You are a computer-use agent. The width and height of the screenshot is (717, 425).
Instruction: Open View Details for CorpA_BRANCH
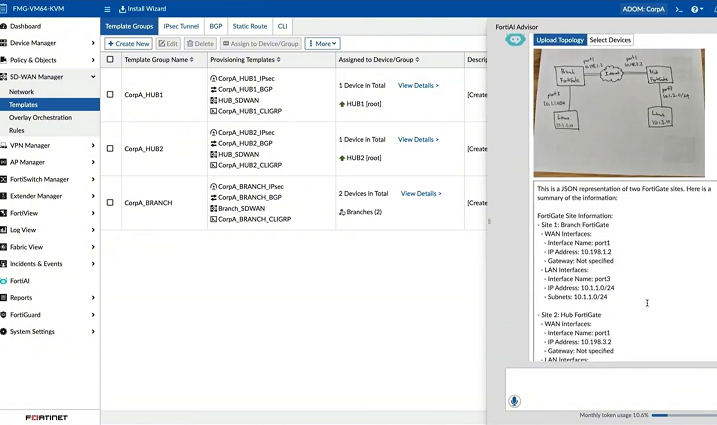tap(421, 194)
